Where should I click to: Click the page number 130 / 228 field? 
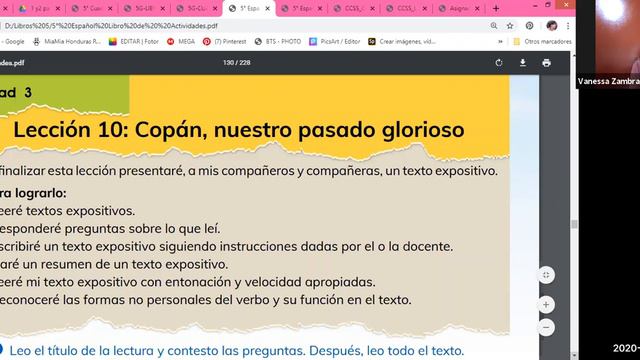237,63
